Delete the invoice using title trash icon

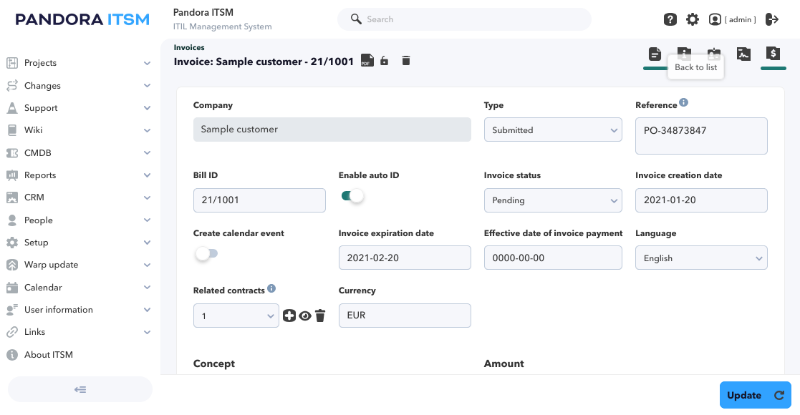click(x=406, y=61)
